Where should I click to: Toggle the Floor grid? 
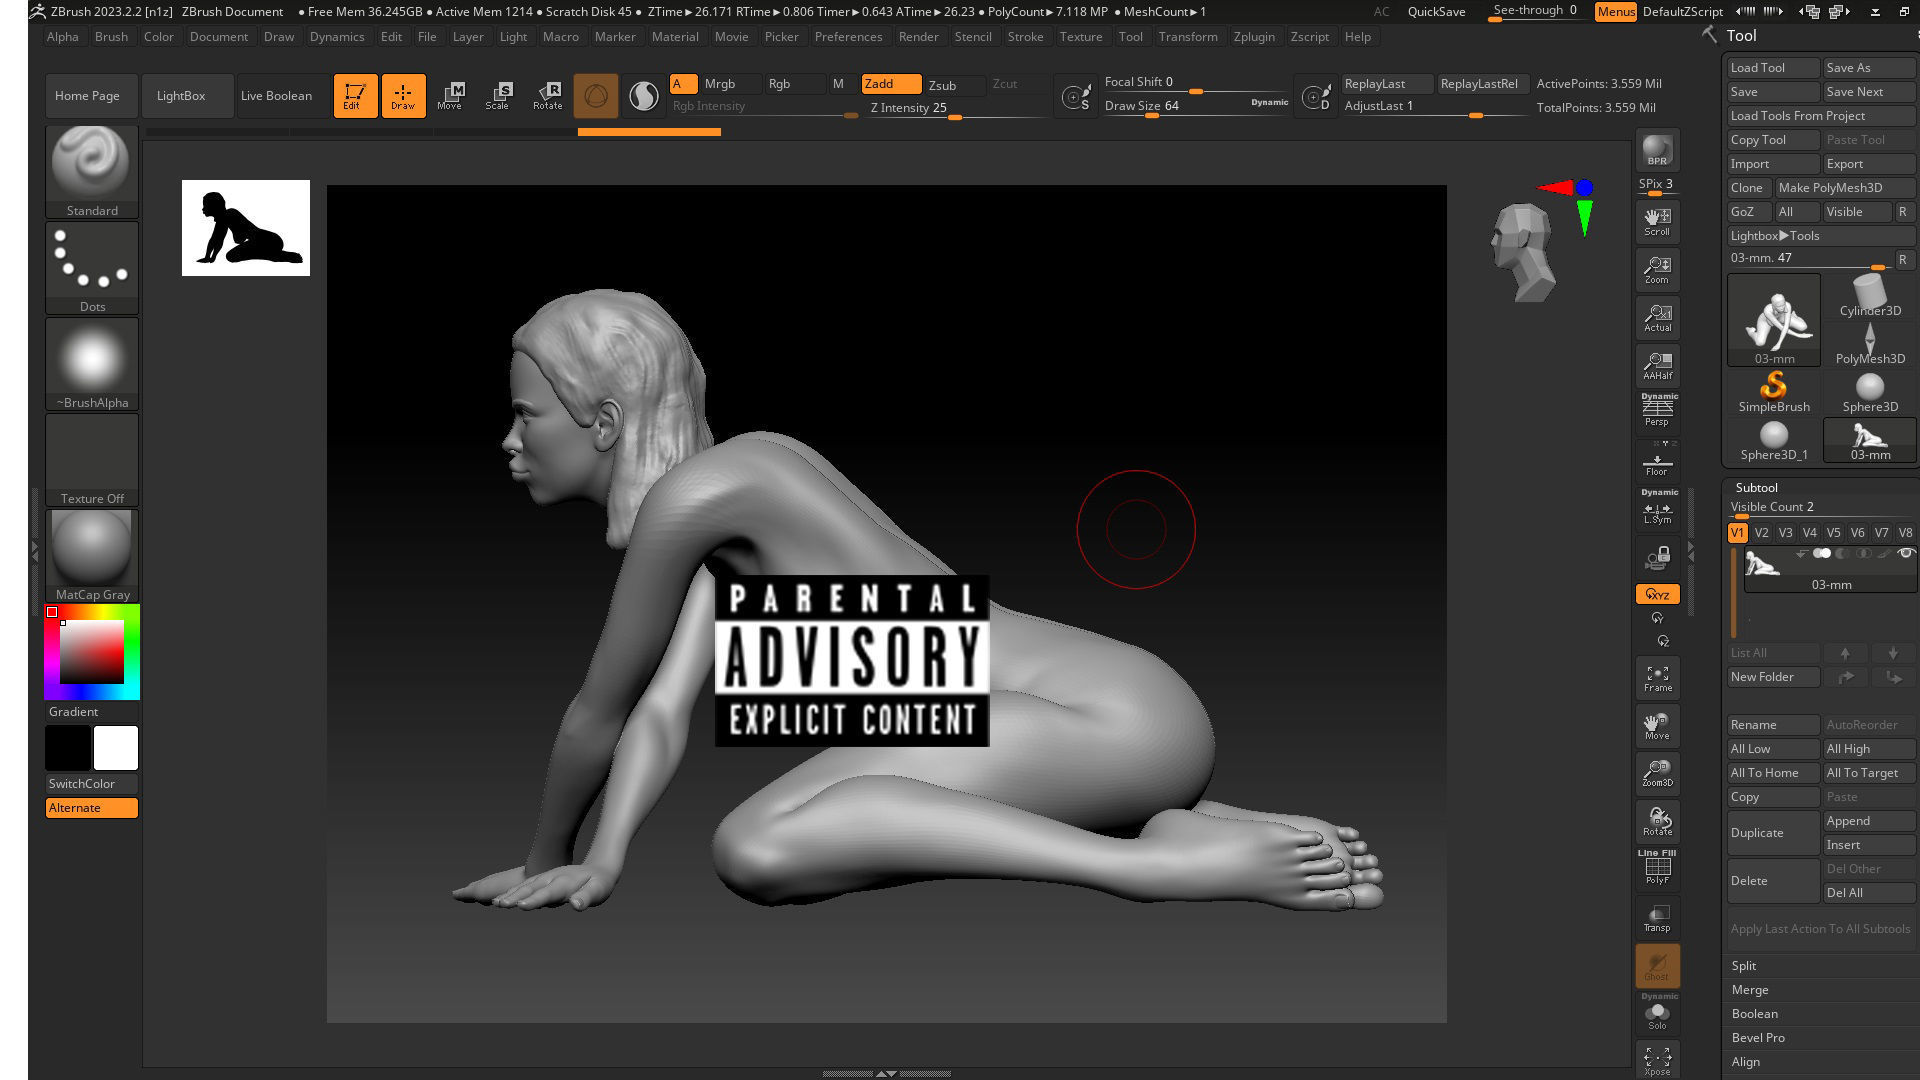tap(1657, 462)
